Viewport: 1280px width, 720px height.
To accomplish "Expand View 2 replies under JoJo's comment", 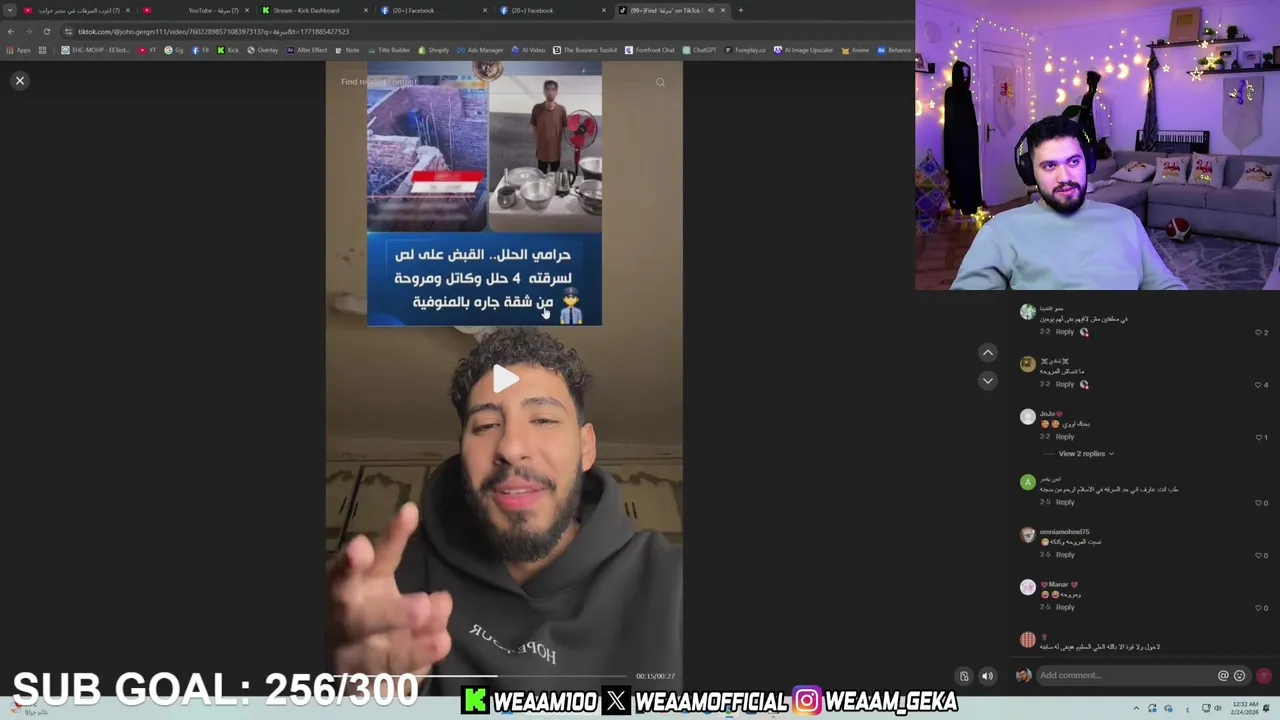I will pos(1086,453).
